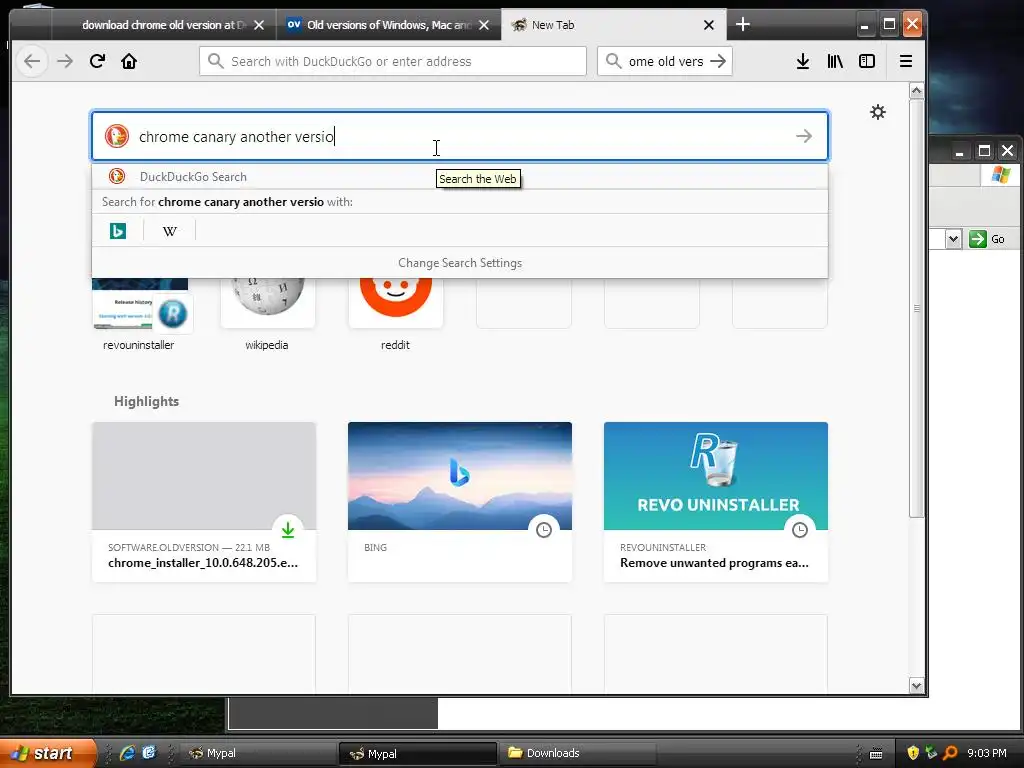Switch to 'Old versions of Windows, Mac' tab

388,25
